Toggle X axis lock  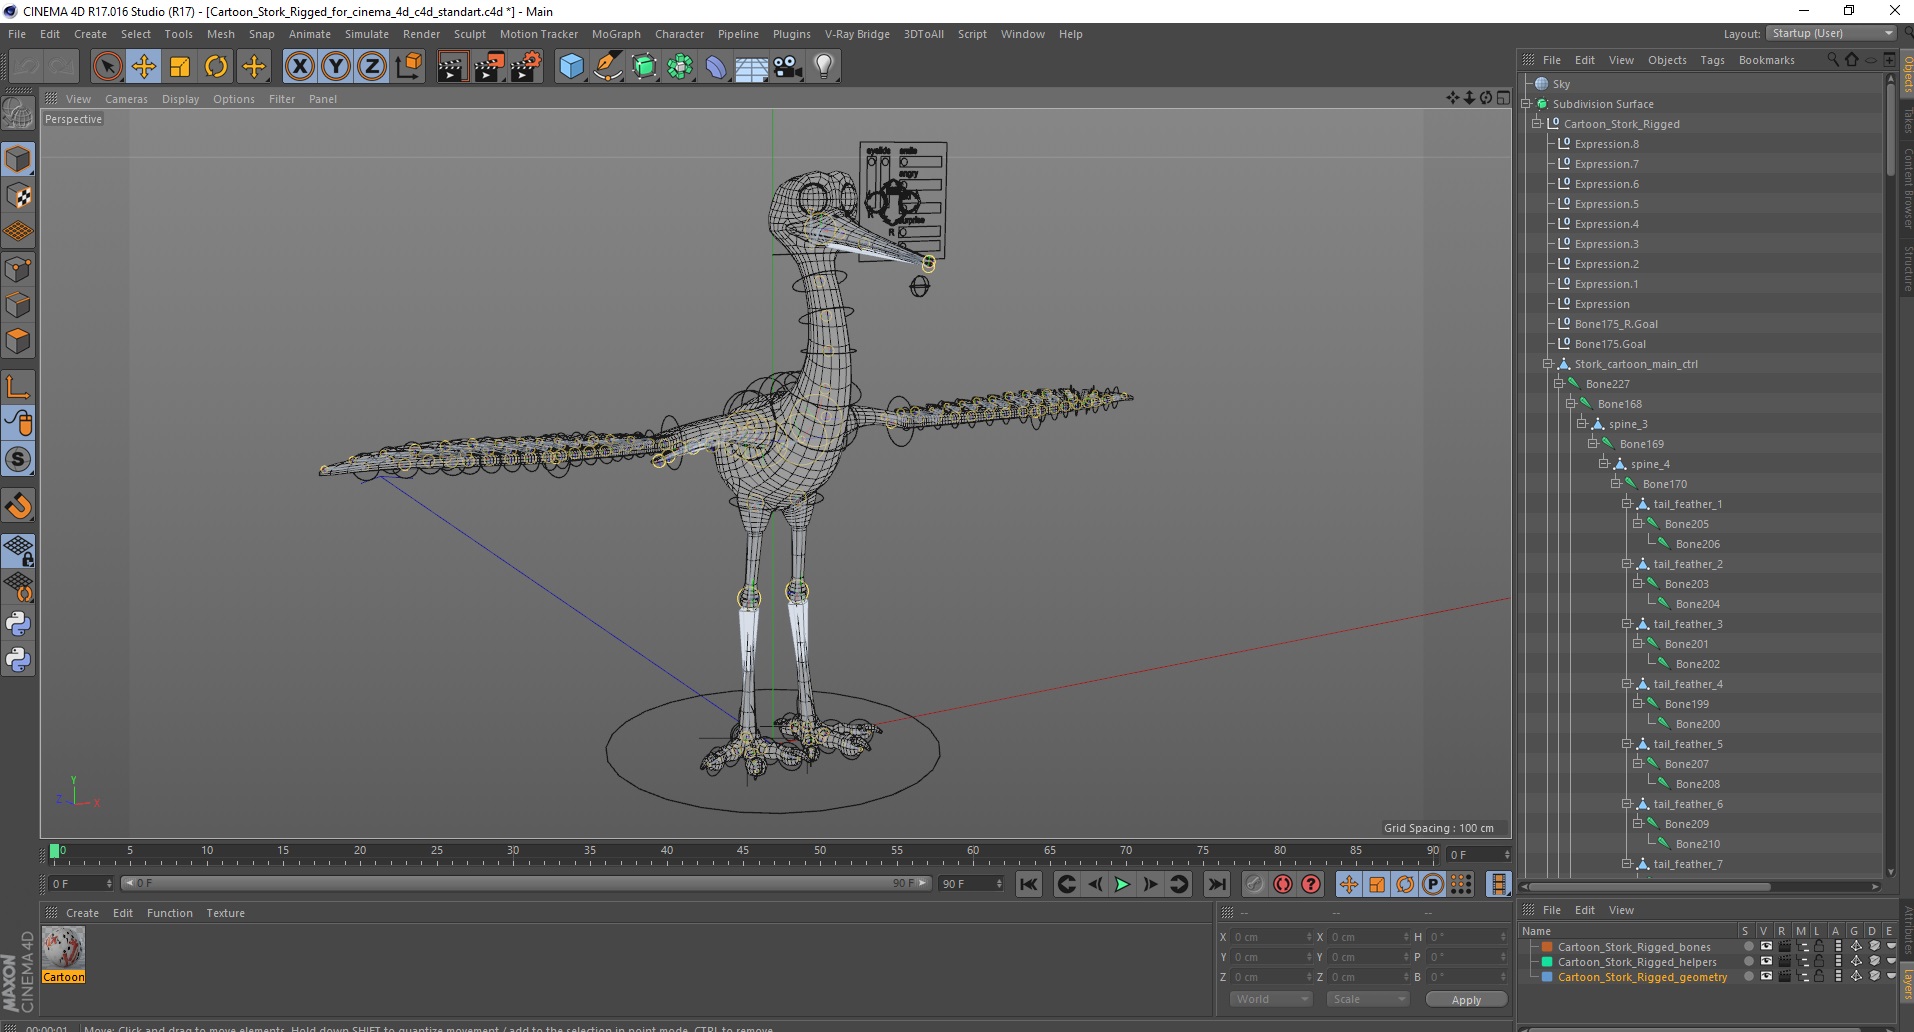click(x=299, y=67)
